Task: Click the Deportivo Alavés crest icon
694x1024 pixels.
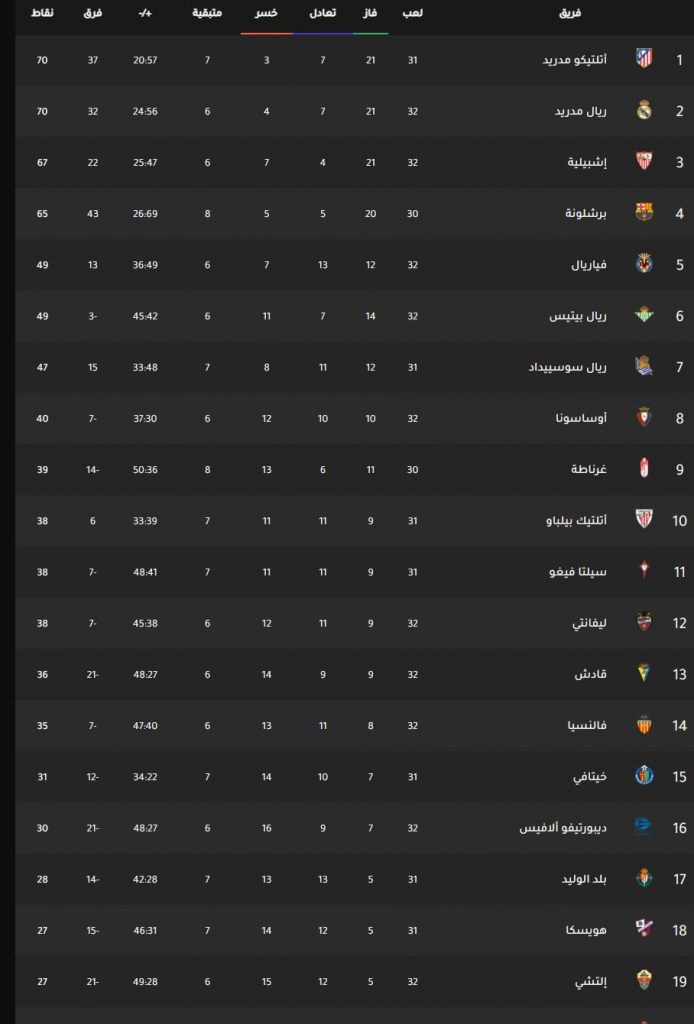Action: coord(644,827)
